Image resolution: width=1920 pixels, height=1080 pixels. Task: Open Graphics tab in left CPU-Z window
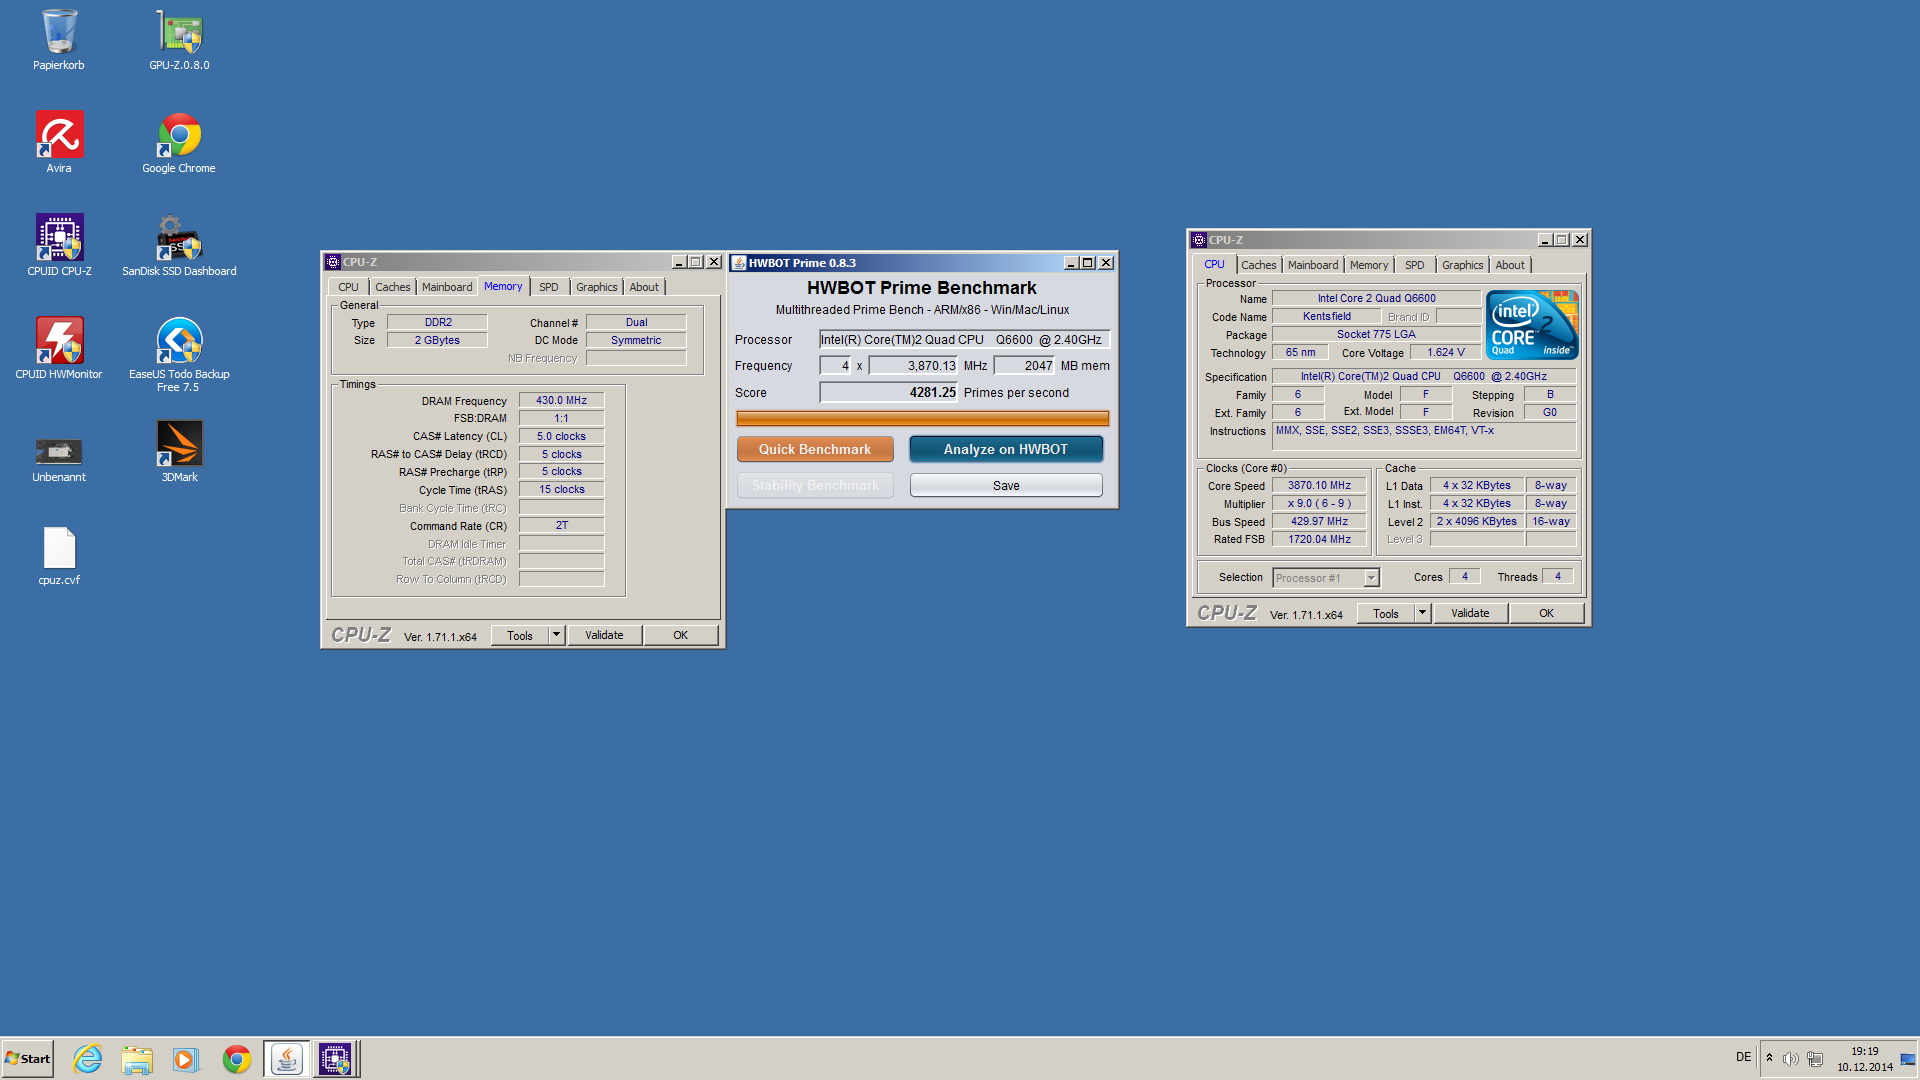click(597, 287)
